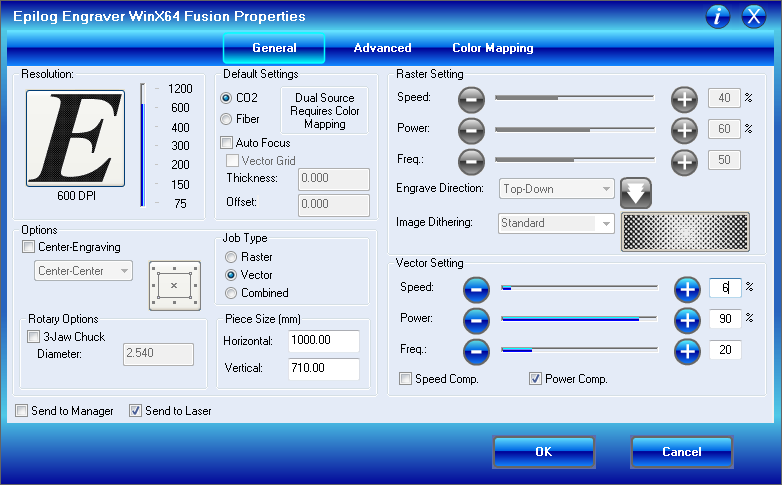Click the raster Power slider track

575,129
